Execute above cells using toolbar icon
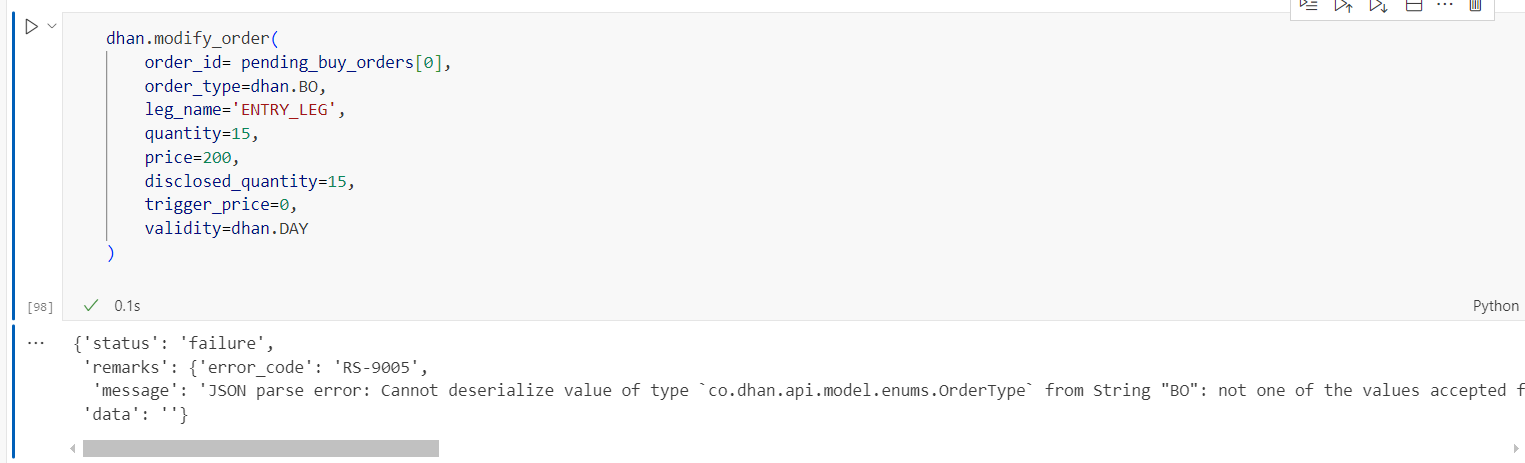 (x=1343, y=5)
